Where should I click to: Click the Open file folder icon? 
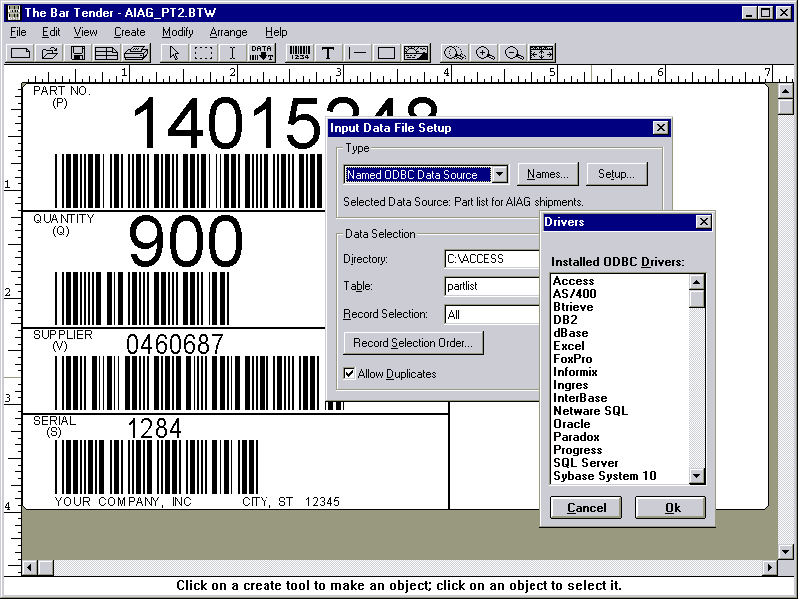tap(49, 53)
